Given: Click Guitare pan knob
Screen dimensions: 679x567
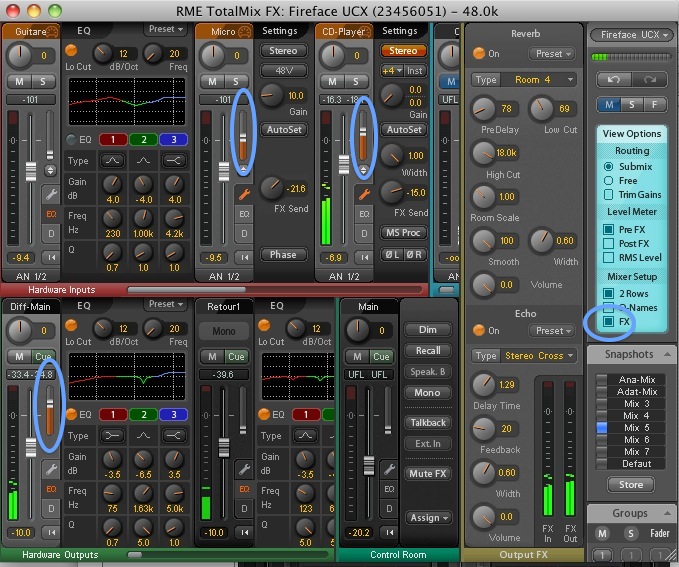Looking at the screenshot, I should (x=19, y=56).
